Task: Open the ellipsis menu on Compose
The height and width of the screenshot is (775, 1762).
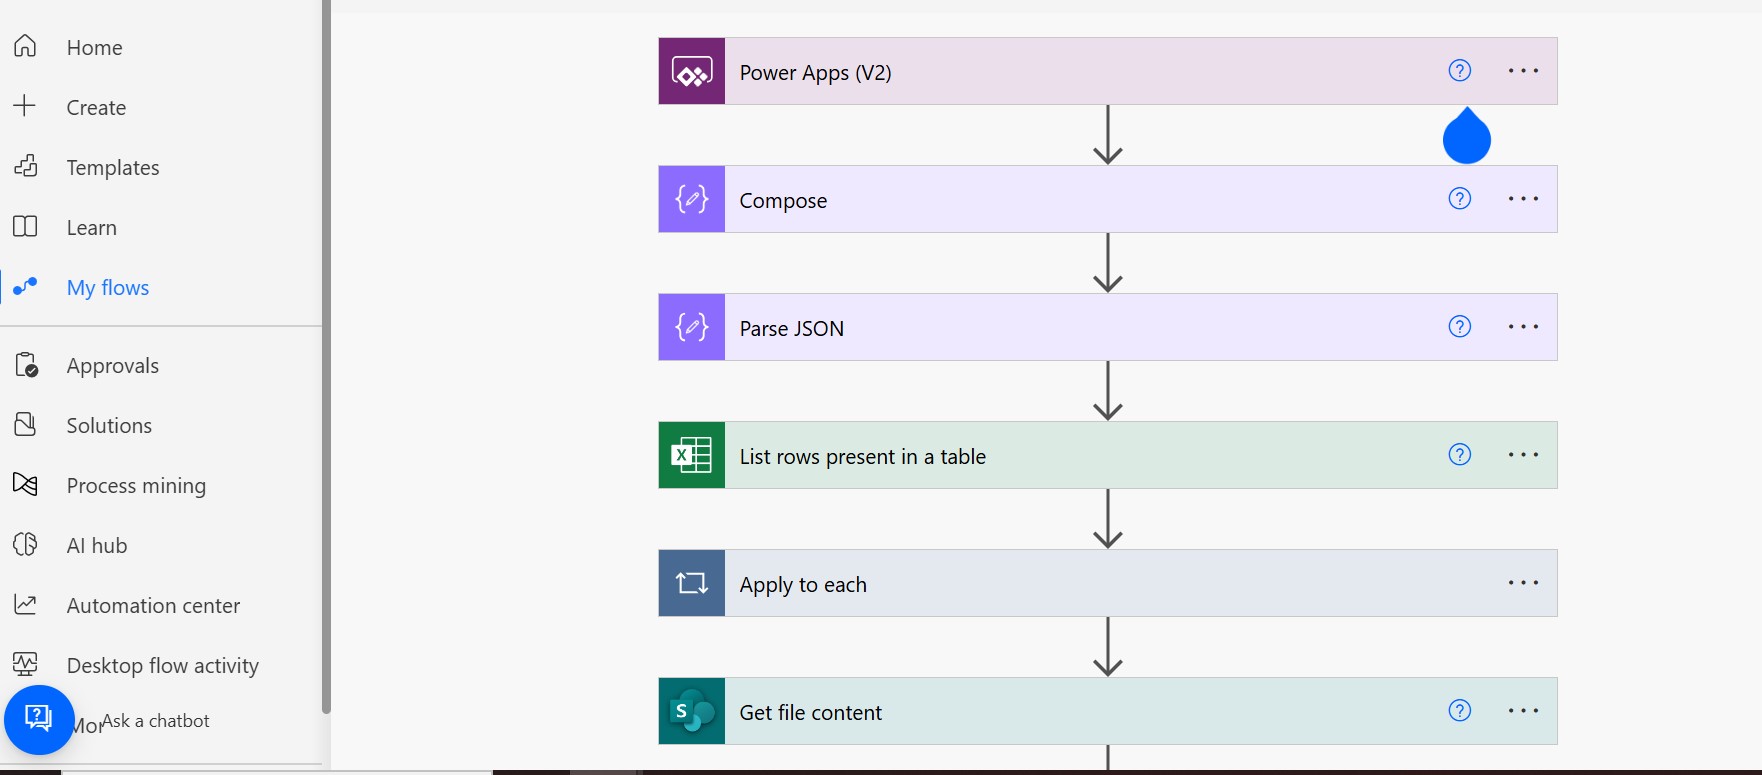Action: 1523,198
